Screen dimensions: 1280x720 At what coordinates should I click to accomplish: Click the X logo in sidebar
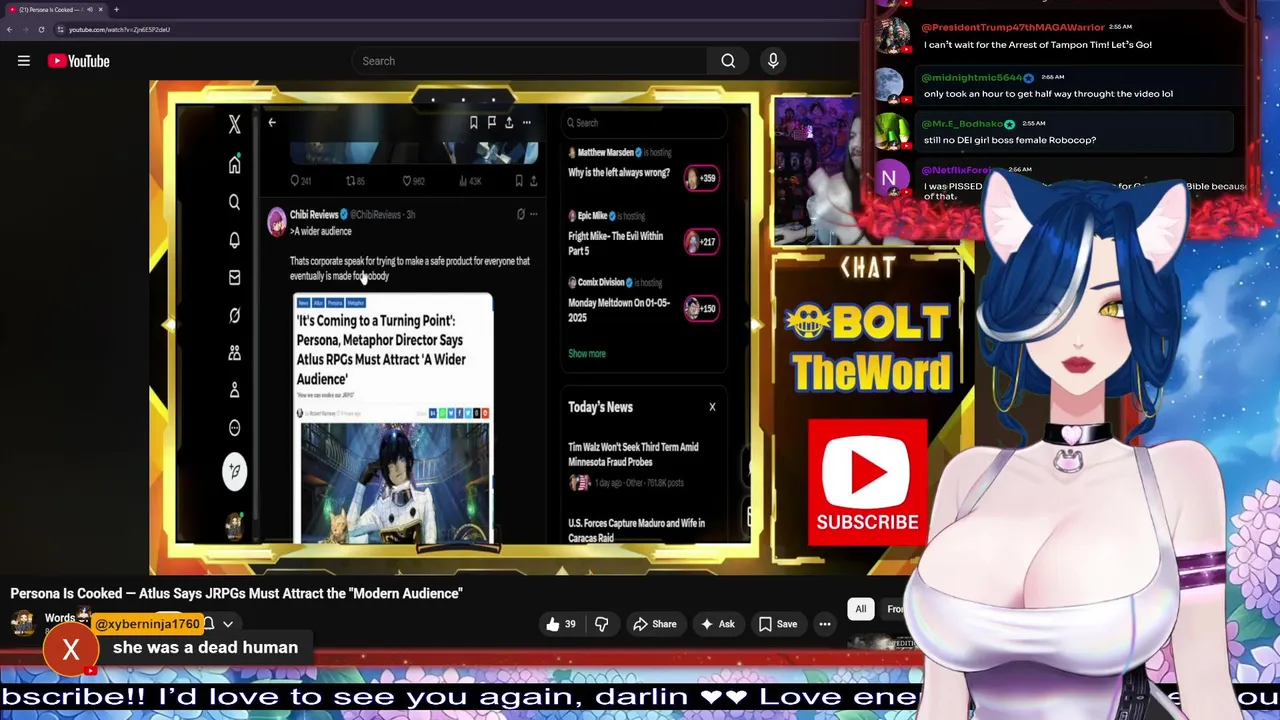click(234, 124)
